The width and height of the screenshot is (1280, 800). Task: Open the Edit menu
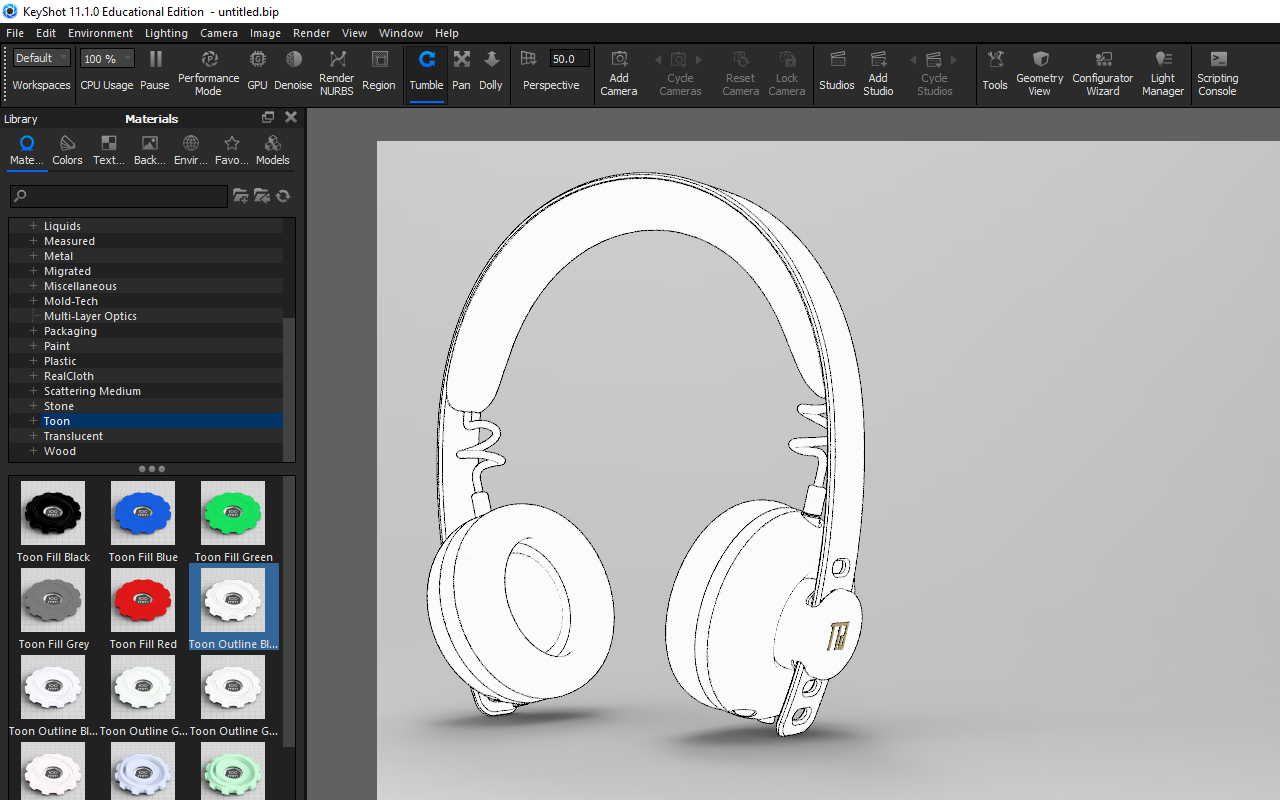(46, 33)
